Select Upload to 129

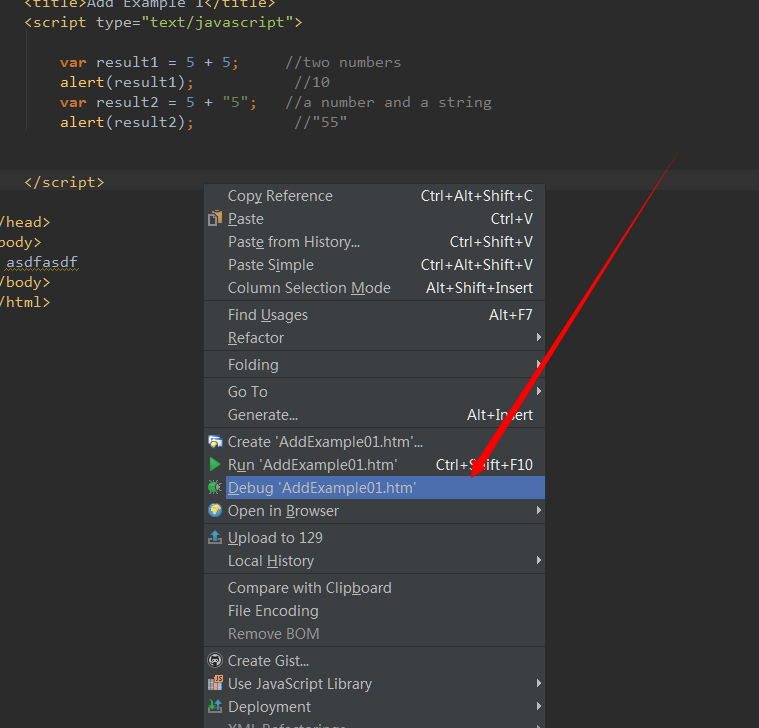(x=375, y=537)
